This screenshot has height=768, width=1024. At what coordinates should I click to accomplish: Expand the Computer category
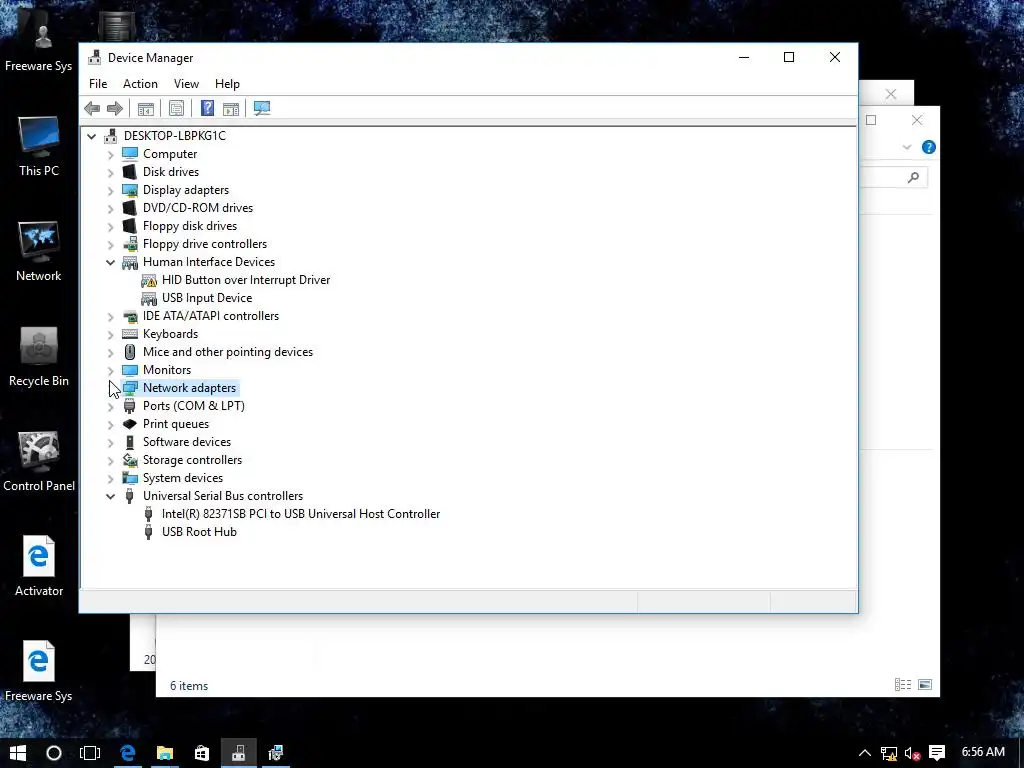pos(110,155)
